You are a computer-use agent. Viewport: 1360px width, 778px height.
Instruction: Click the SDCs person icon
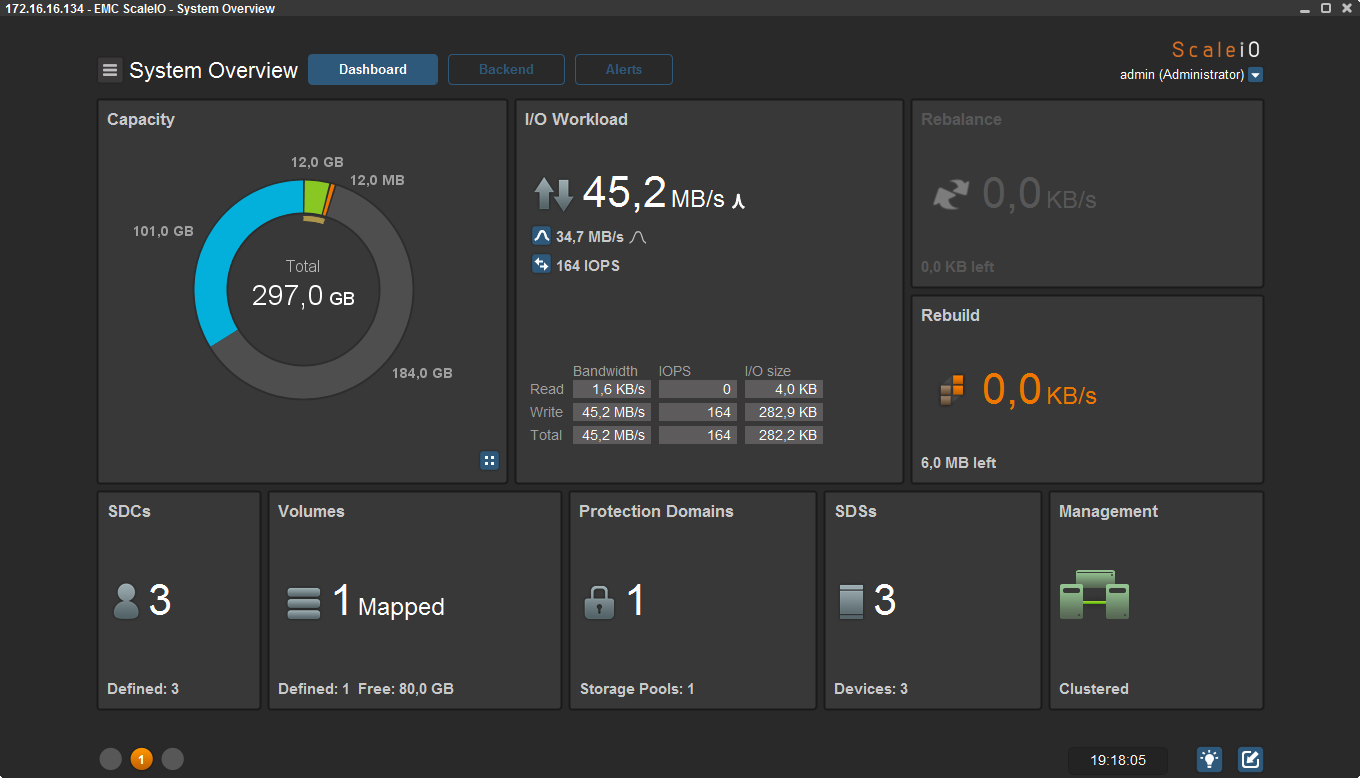click(126, 601)
